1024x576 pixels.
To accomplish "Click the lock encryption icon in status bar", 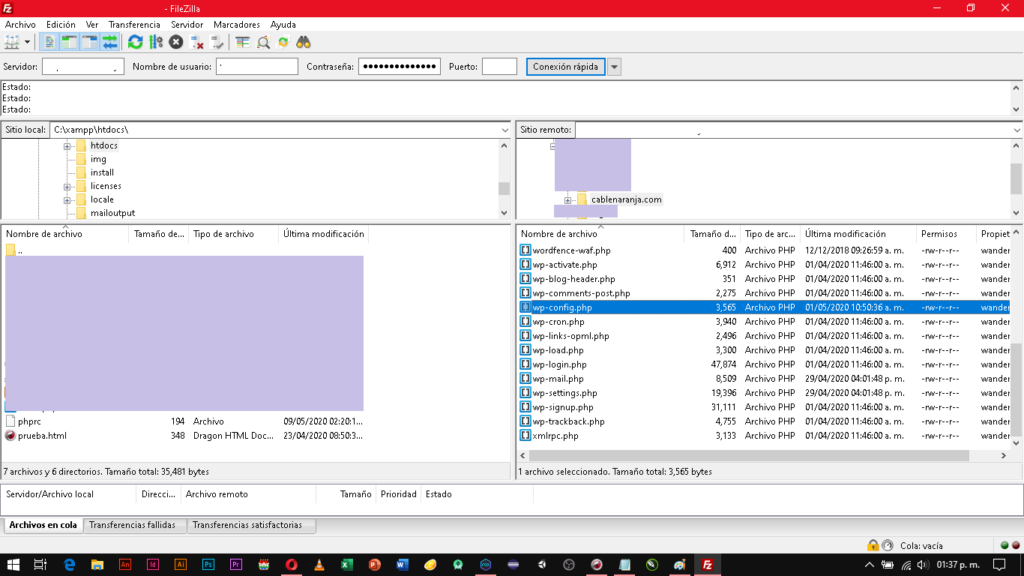I will pyautogui.click(x=872, y=545).
